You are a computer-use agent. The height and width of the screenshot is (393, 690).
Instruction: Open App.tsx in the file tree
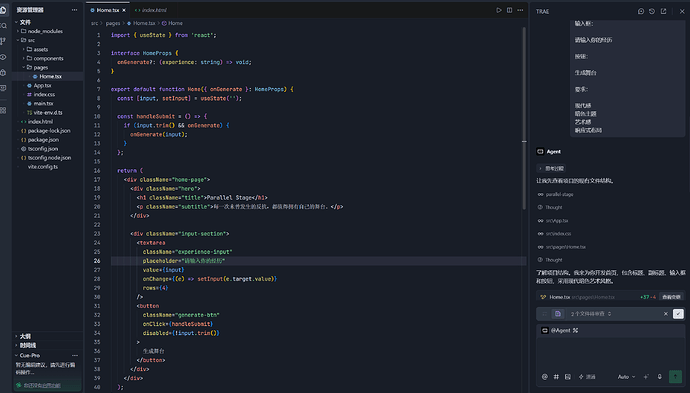point(43,85)
